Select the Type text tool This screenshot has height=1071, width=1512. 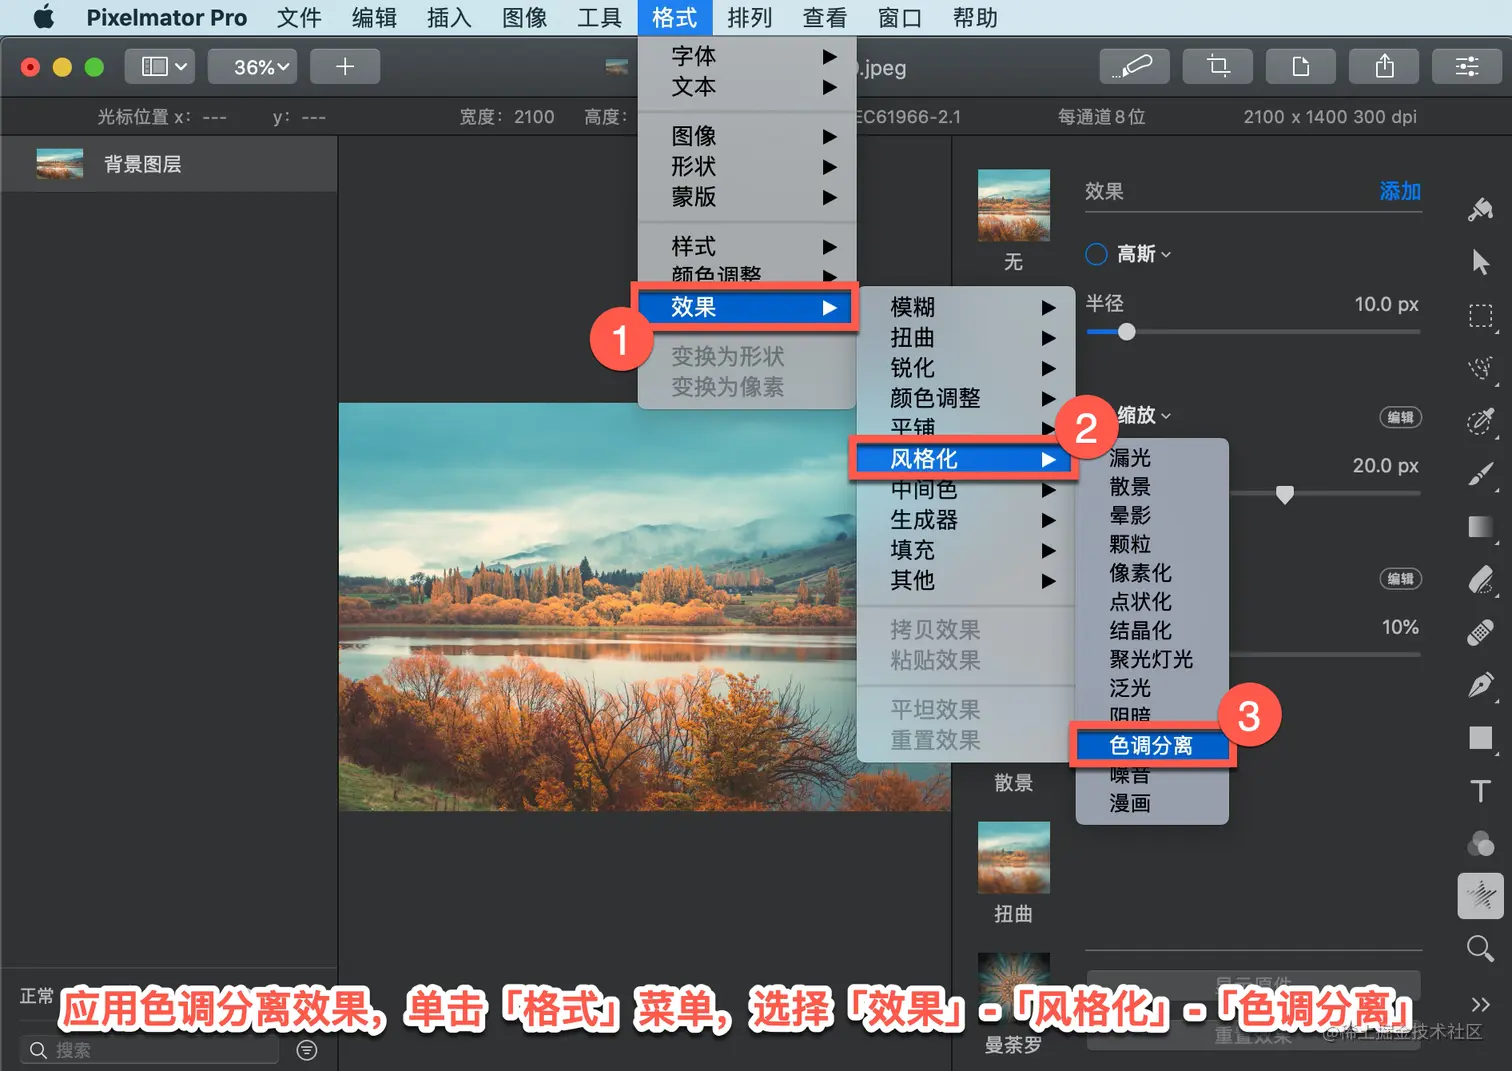click(1481, 791)
